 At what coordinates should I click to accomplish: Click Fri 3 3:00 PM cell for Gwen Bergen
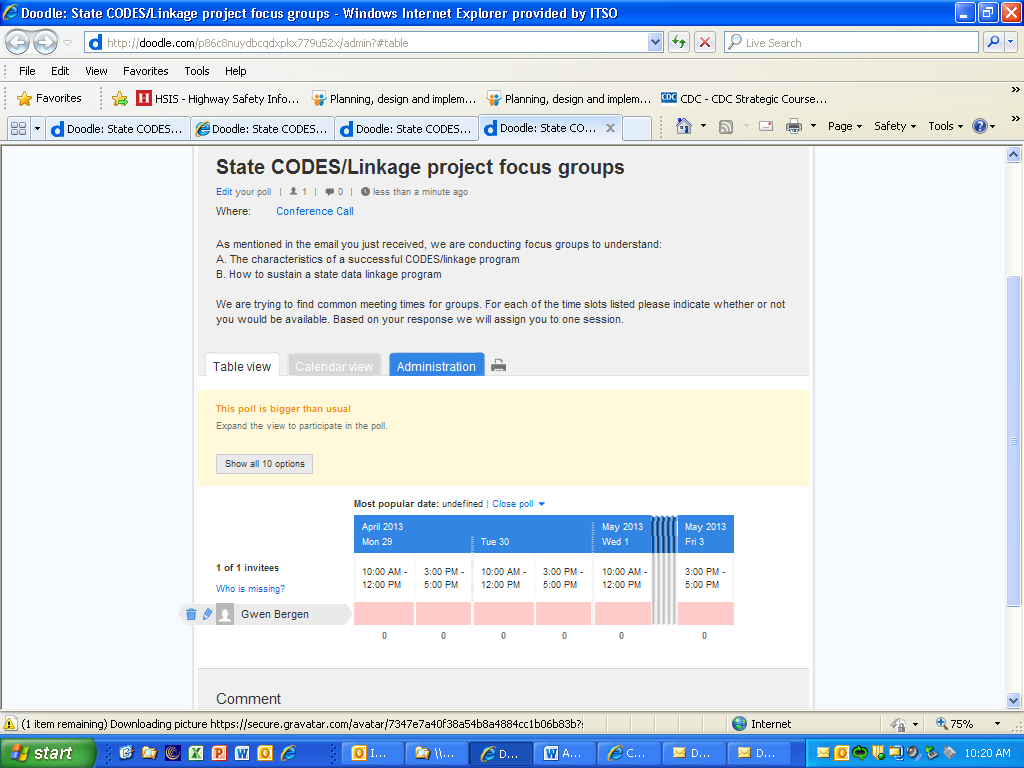pyautogui.click(x=705, y=614)
